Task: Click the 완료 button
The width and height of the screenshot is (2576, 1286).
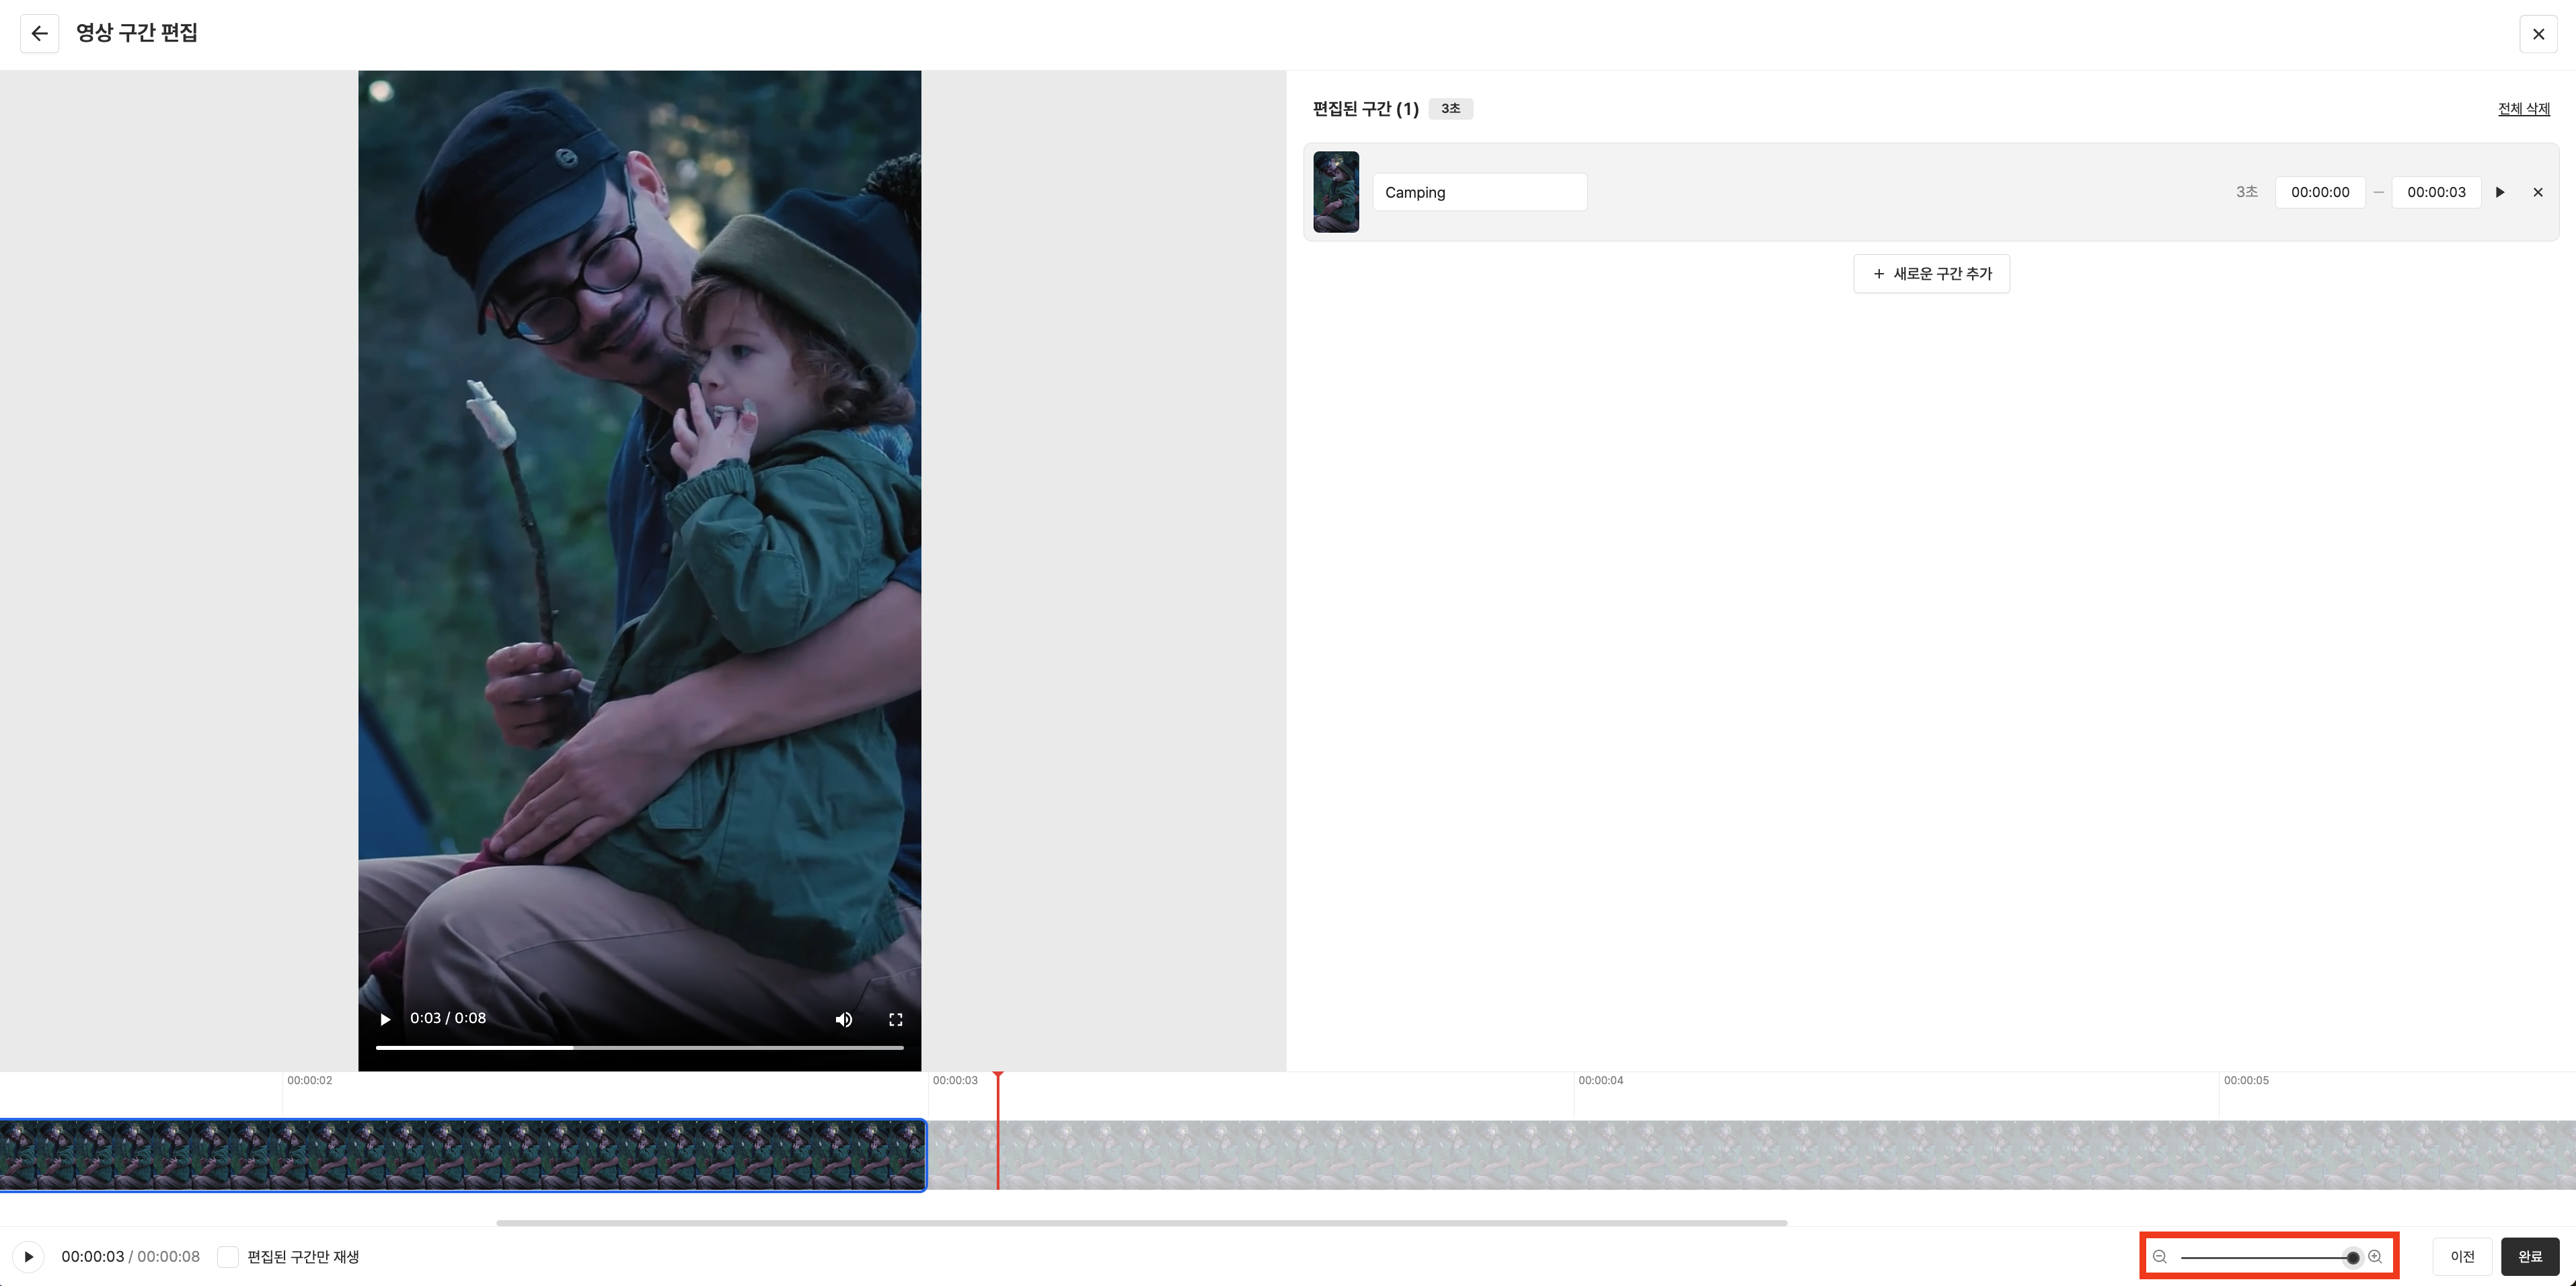Action: (x=2530, y=1256)
